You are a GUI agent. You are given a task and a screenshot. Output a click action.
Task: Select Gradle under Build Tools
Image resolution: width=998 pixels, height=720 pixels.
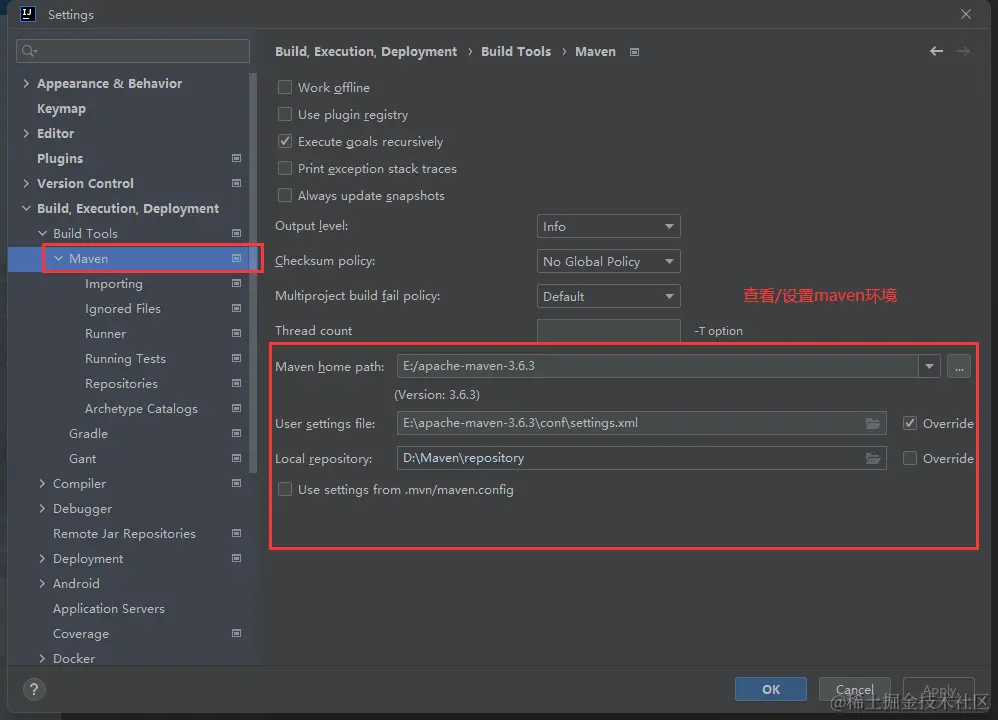(88, 434)
